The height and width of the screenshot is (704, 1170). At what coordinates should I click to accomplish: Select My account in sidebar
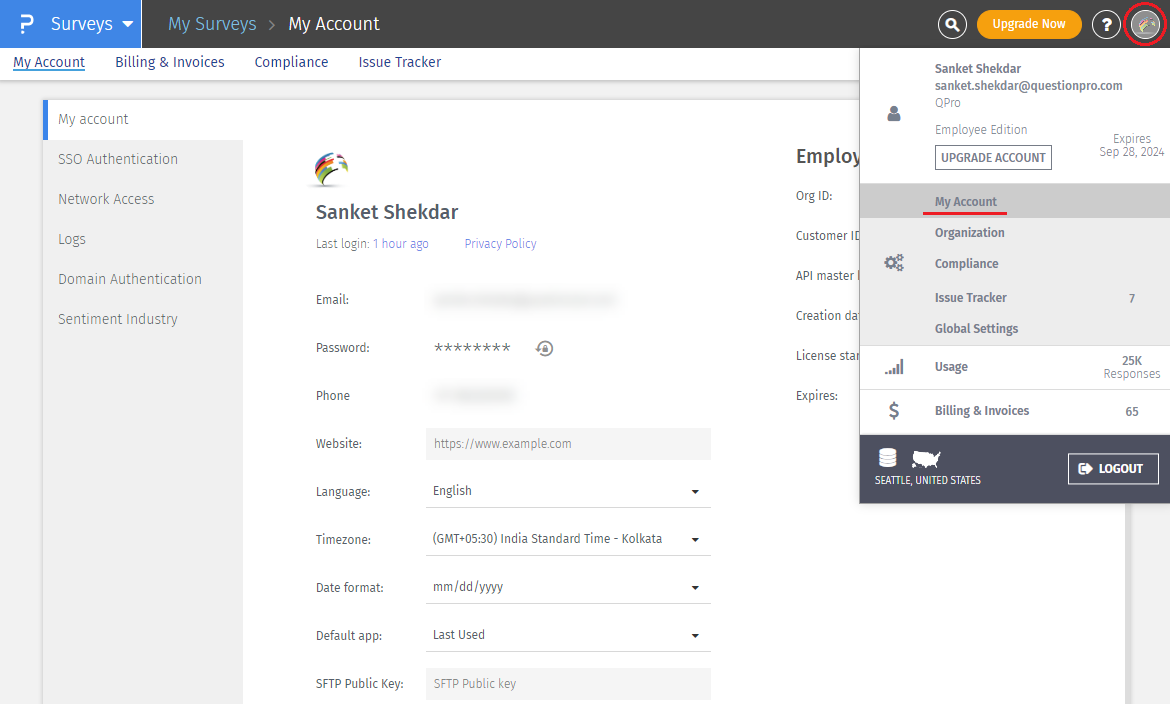pyautogui.click(x=143, y=119)
